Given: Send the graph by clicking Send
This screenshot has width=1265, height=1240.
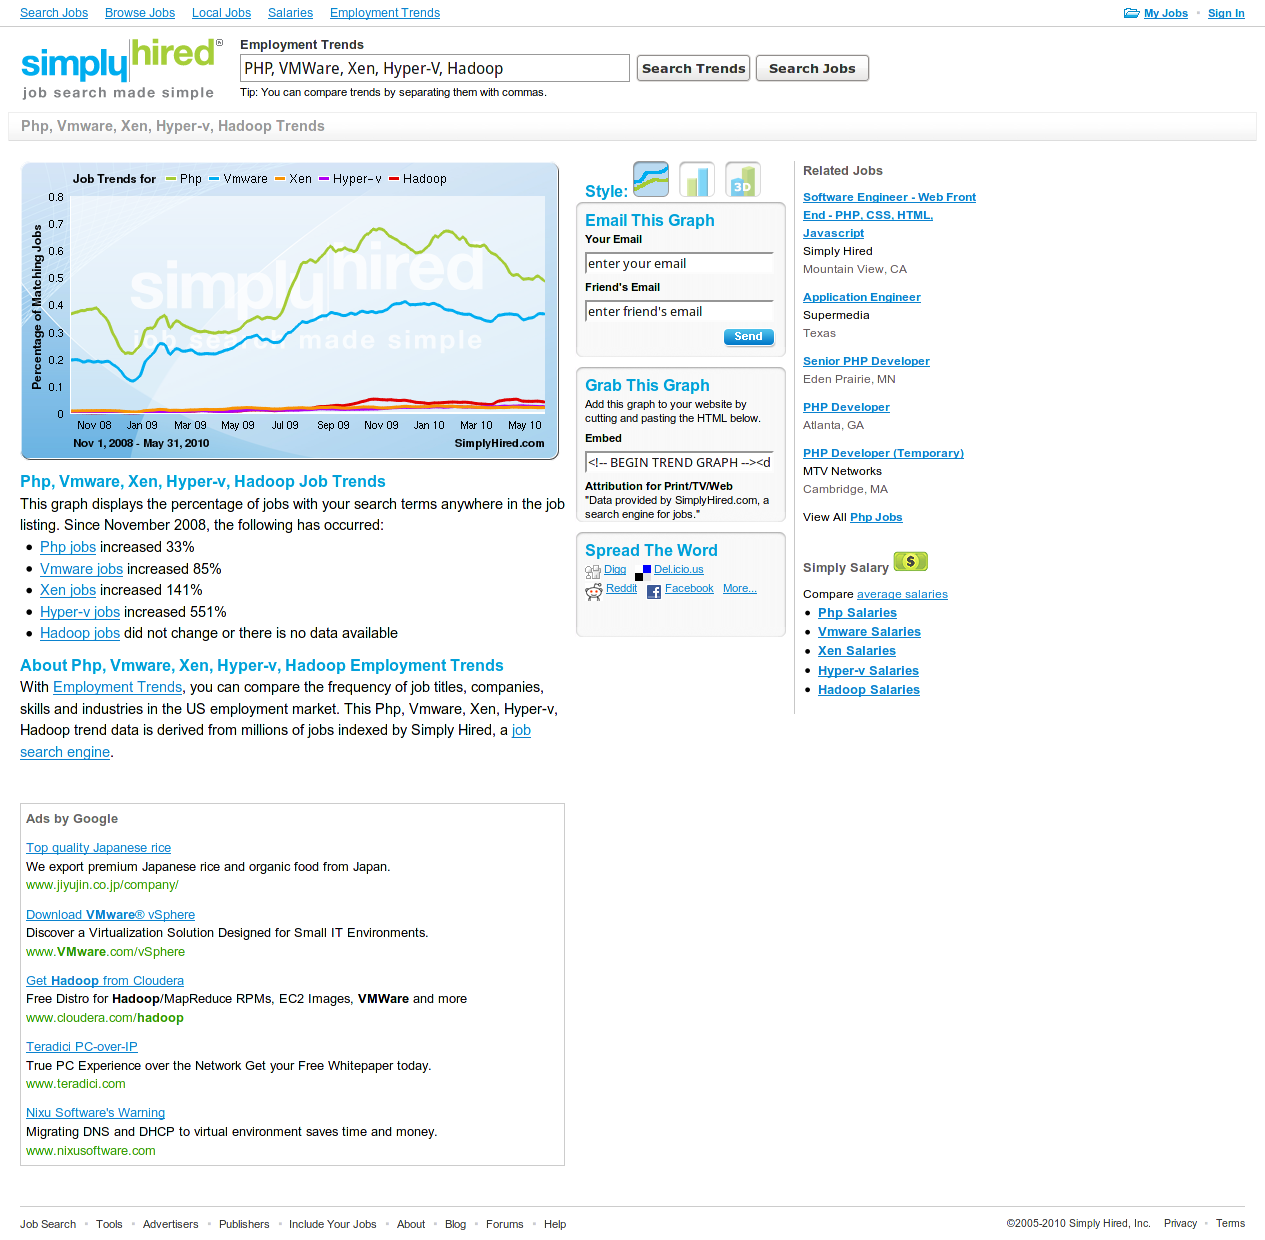Looking at the screenshot, I should pyautogui.click(x=748, y=337).
